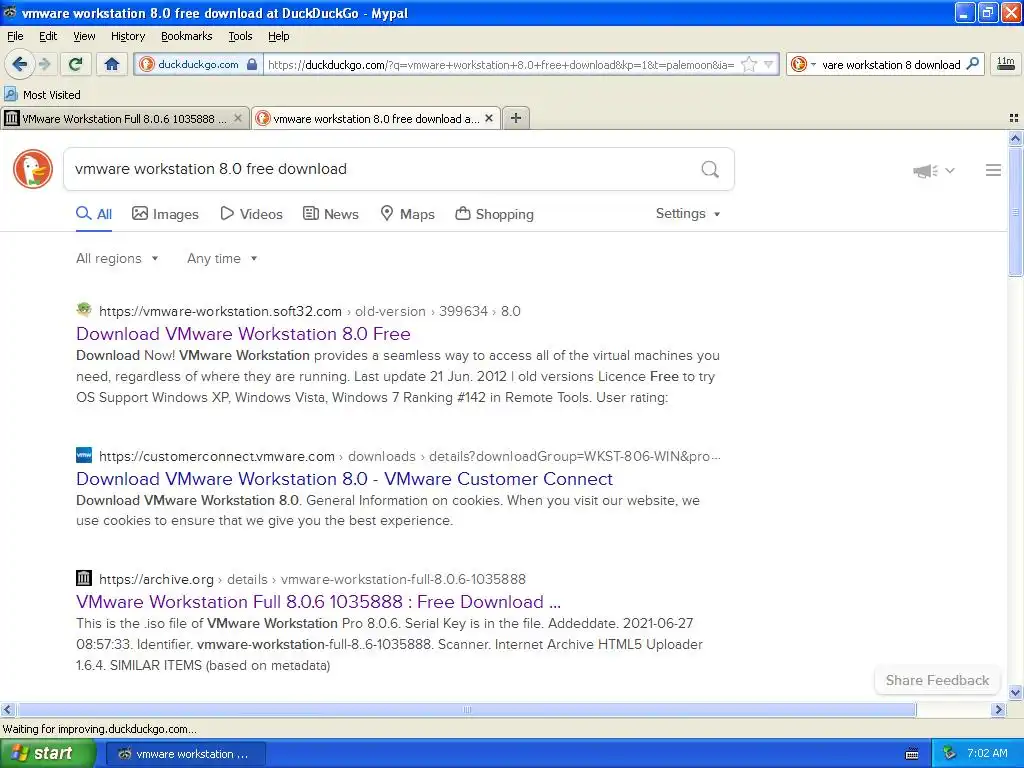Click the URL address bar text
Screen dimensions: 1024x768
(x=501, y=65)
